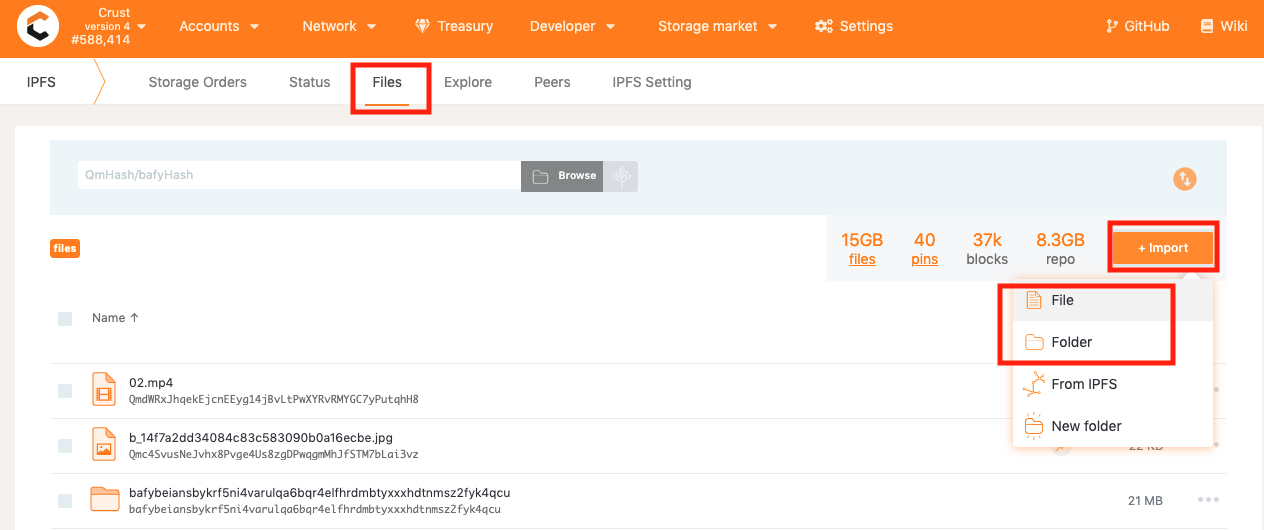Switch to the Explore tab
The height and width of the screenshot is (530, 1264).
pyautogui.click(x=468, y=82)
